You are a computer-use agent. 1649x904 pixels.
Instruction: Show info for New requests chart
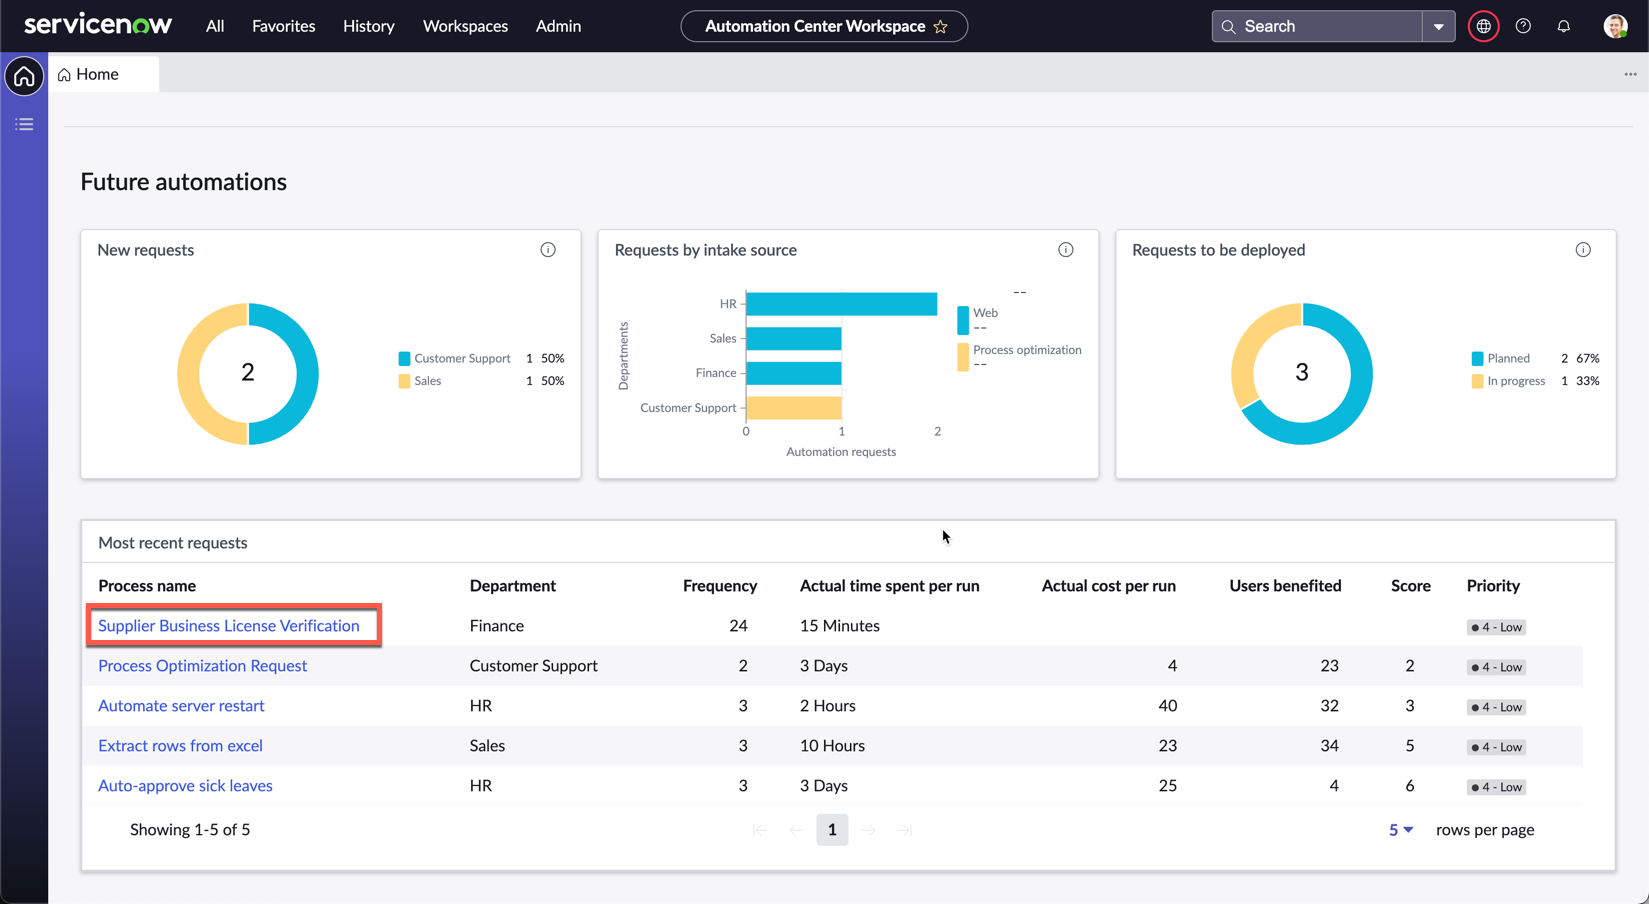pyautogui.click(x=548, y=250)
